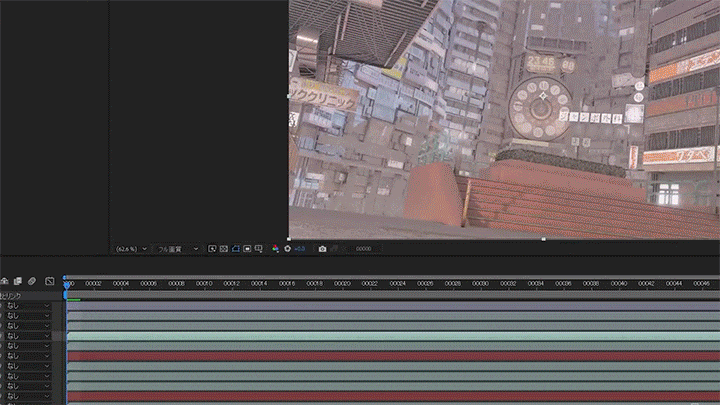Click the 00000 preview time field
Screen dimensions: 720x405
tap(363, 249)
